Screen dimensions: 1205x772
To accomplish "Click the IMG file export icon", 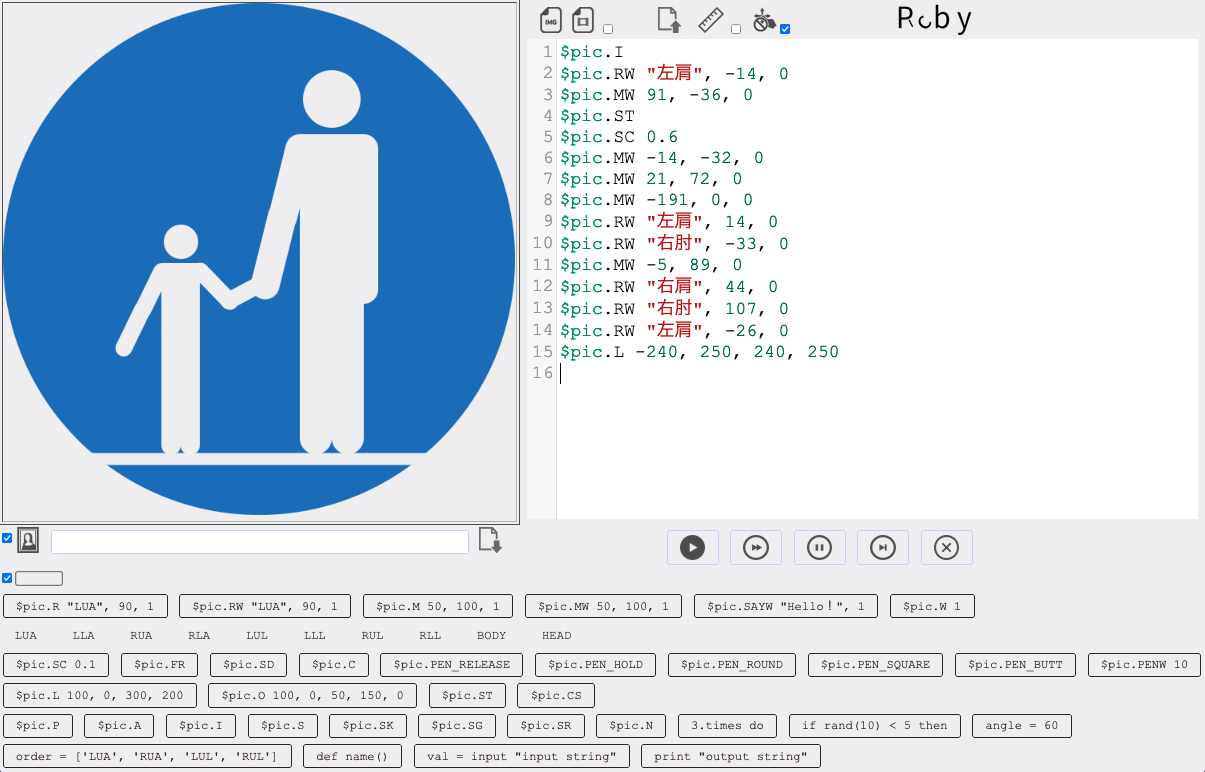I will [551, 20].
